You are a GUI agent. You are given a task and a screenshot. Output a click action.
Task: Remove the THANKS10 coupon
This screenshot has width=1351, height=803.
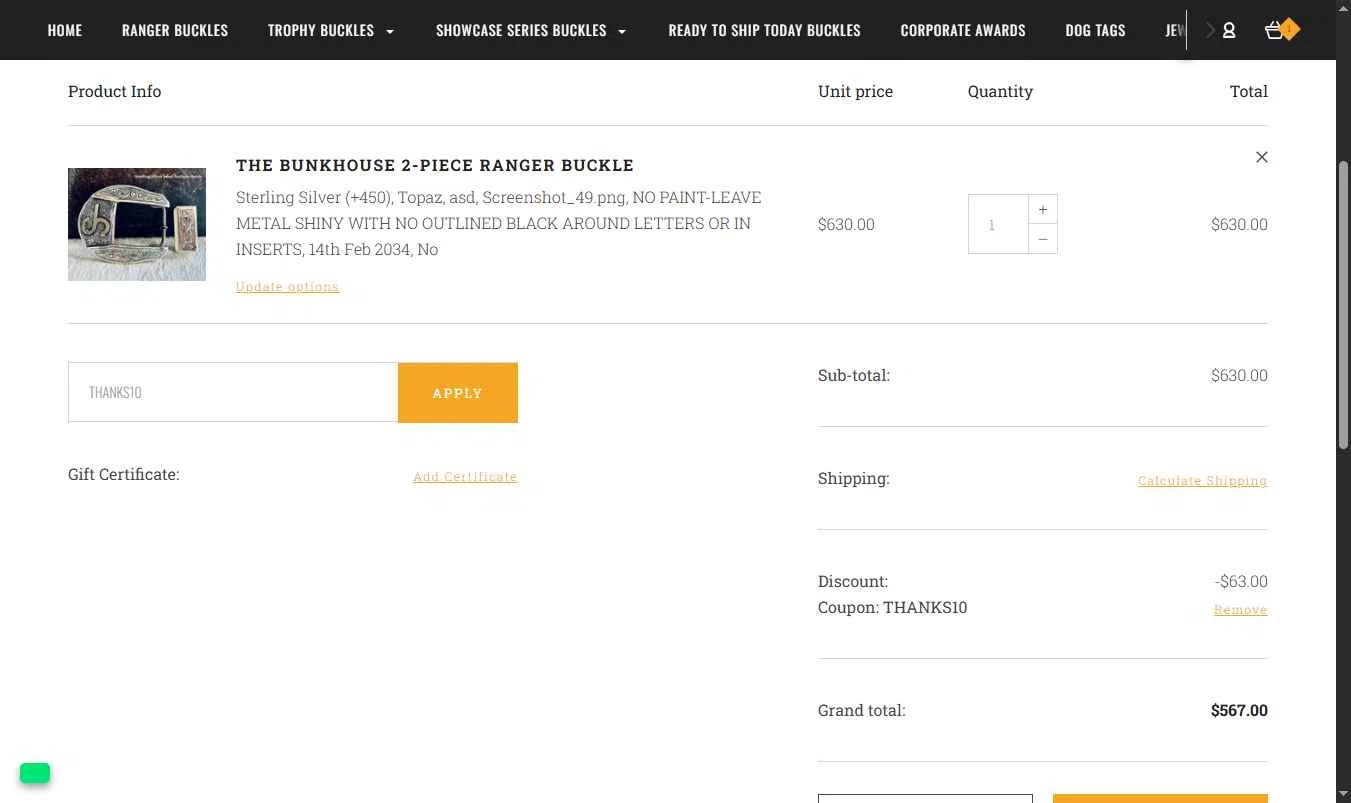click(1240, 610)
